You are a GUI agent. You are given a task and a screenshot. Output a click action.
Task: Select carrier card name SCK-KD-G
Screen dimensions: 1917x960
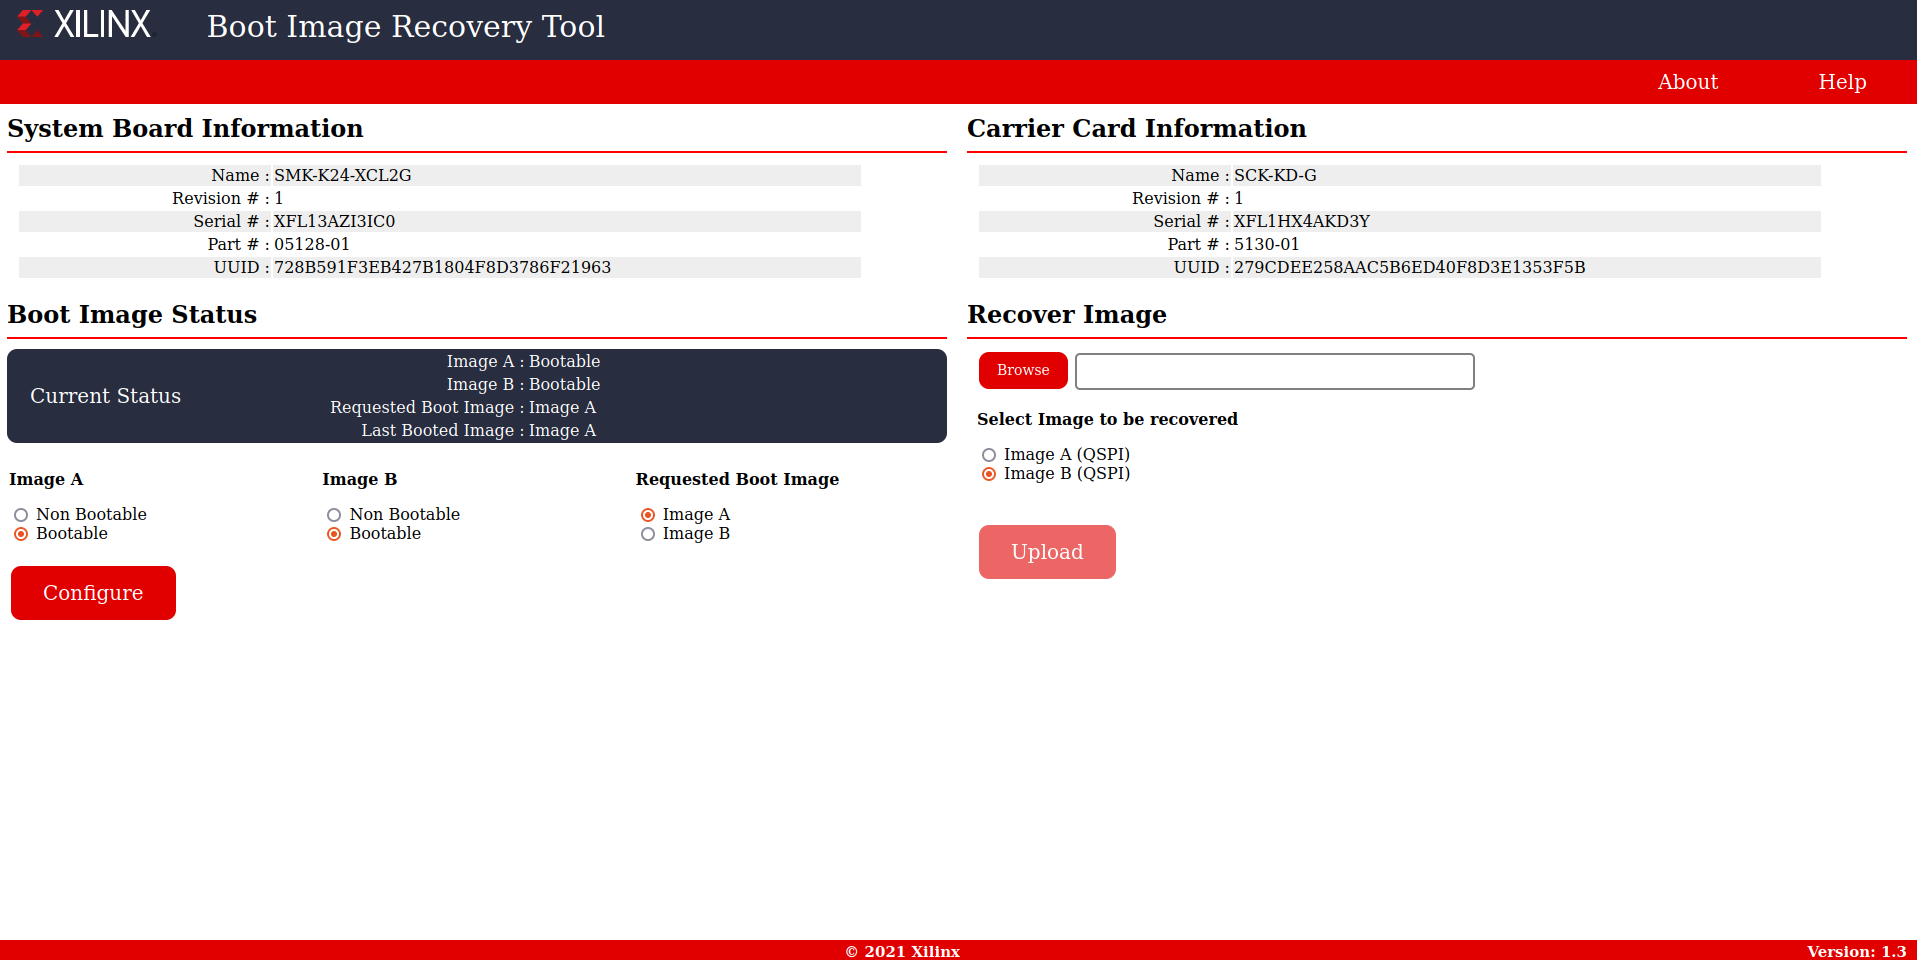(x=1275, y=175)
